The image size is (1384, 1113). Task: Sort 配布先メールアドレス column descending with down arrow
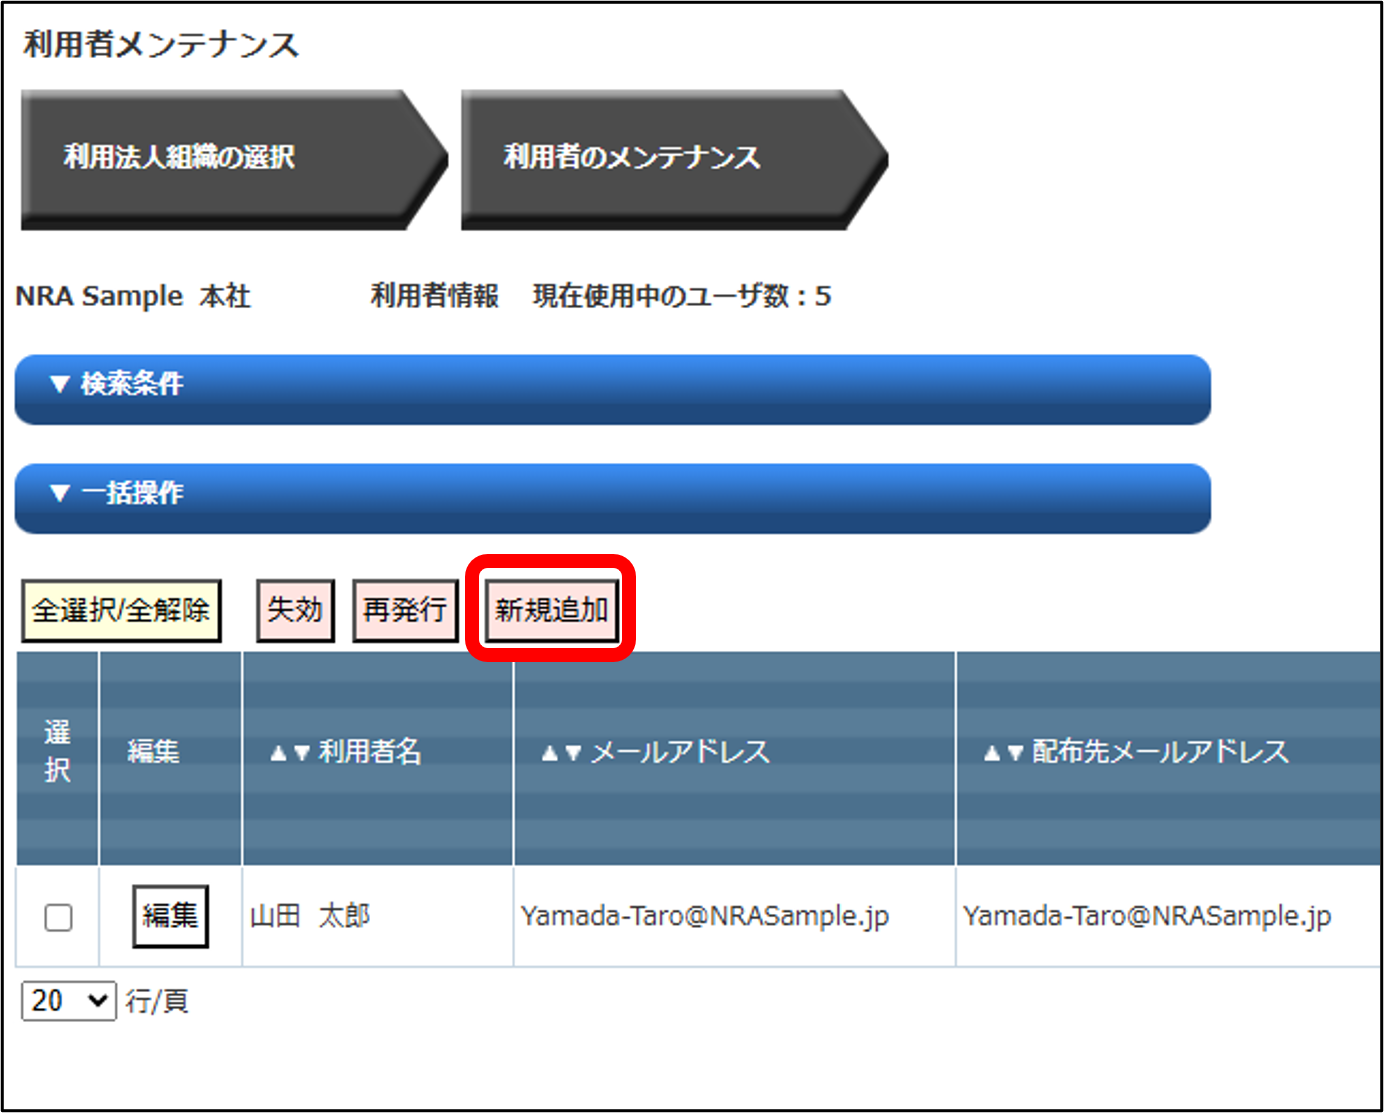(1015, 753)
